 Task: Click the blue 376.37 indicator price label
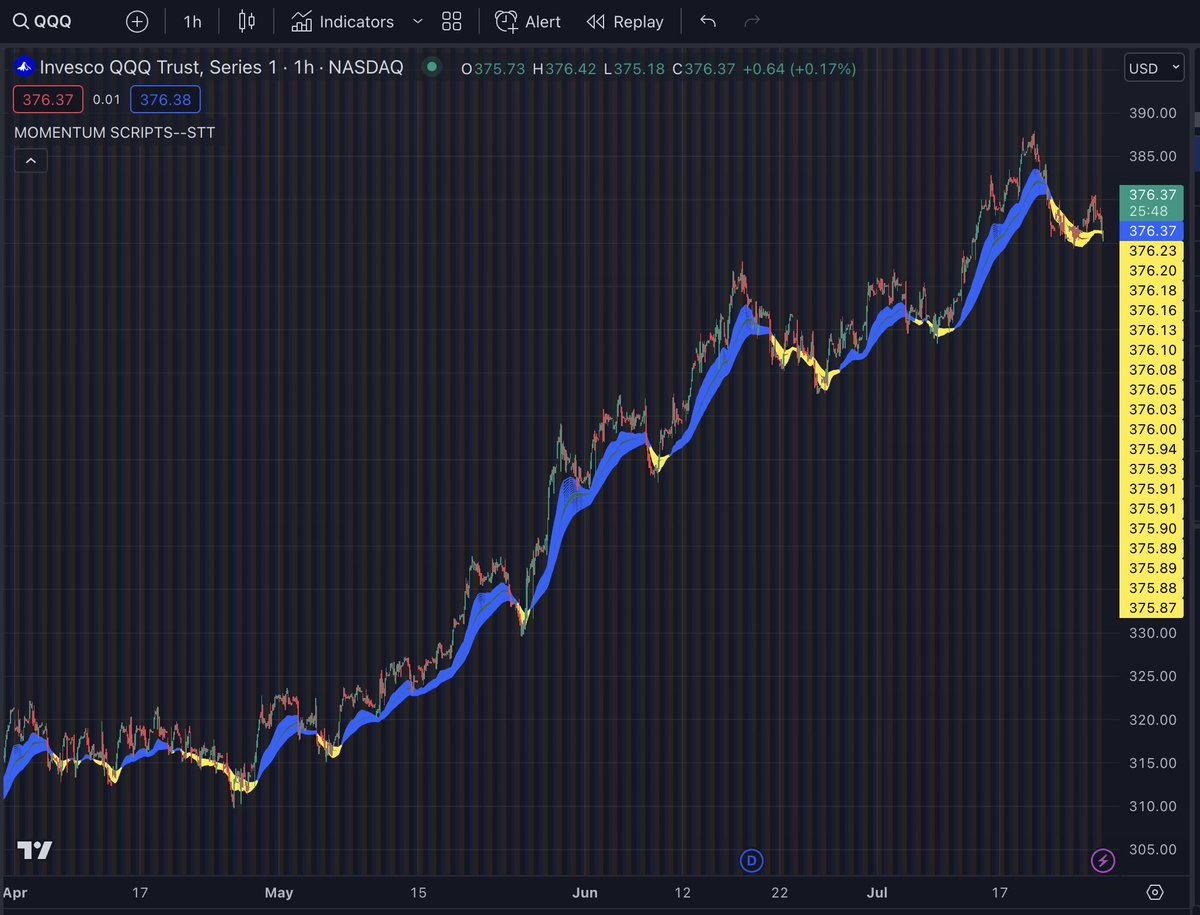1152,231
